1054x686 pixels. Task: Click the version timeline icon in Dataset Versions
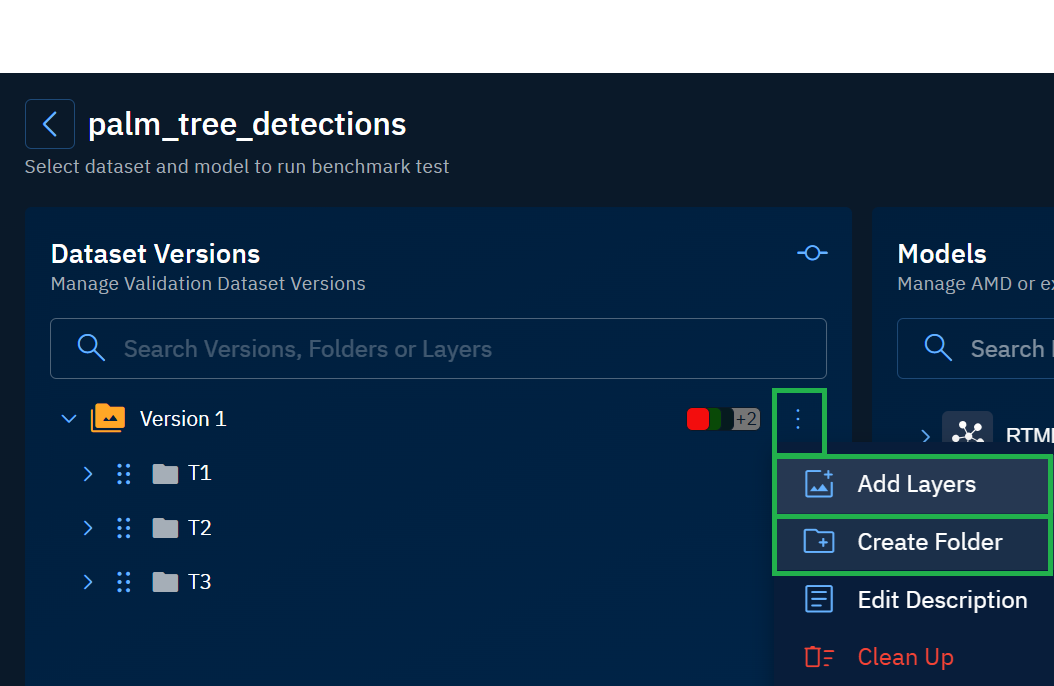(811, 253)
